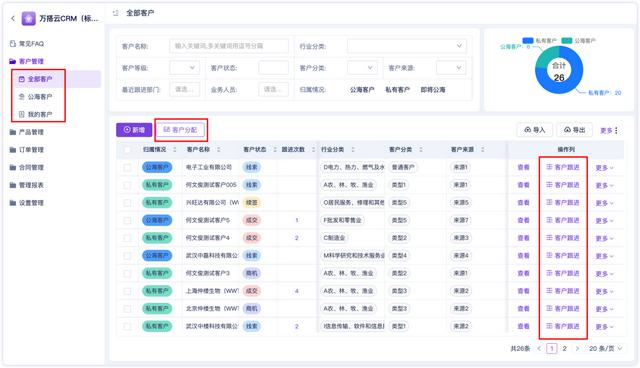The width and height of the screenshot is (640, 368).
Task: Expand 更多 in the last table row
Action: [604, 327]
